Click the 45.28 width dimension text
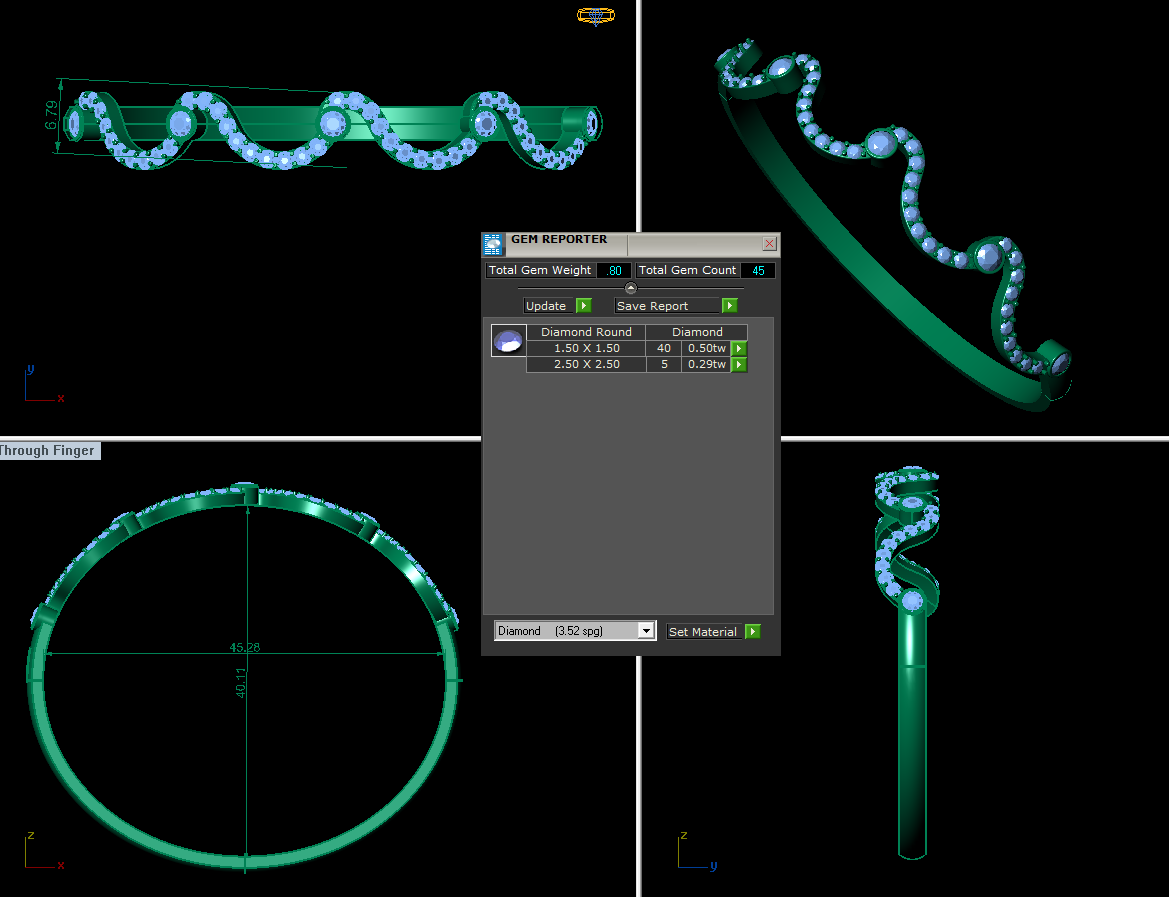 (245, 647)
